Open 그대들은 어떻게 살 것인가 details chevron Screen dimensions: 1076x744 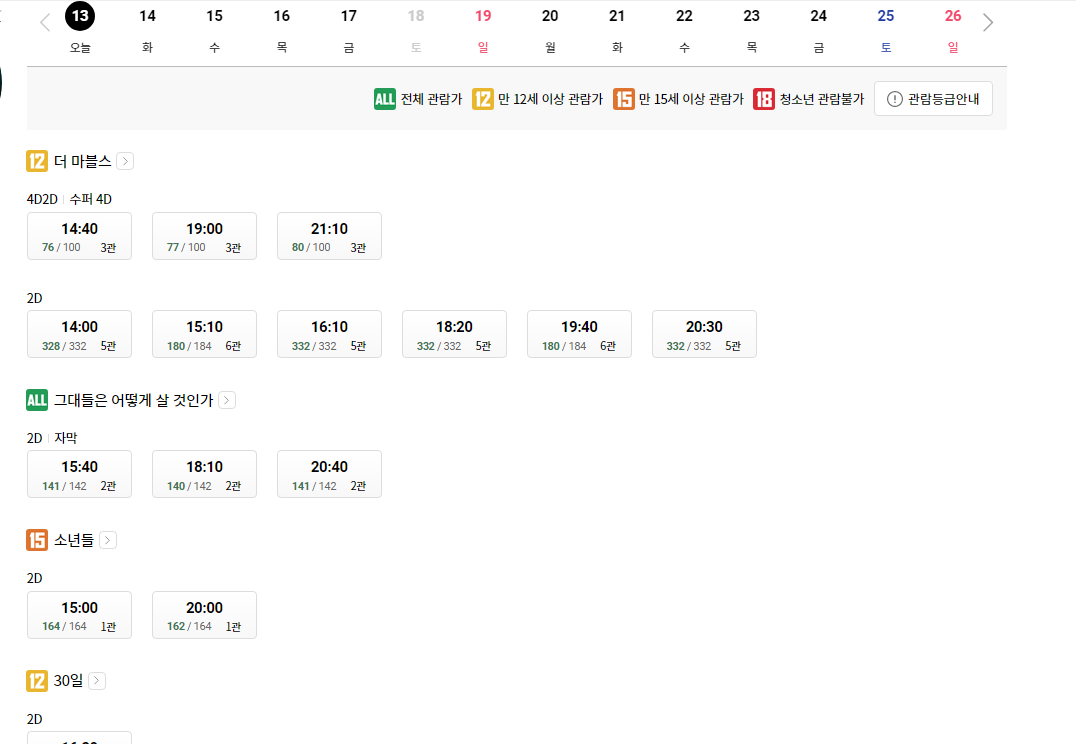(227, 400)
